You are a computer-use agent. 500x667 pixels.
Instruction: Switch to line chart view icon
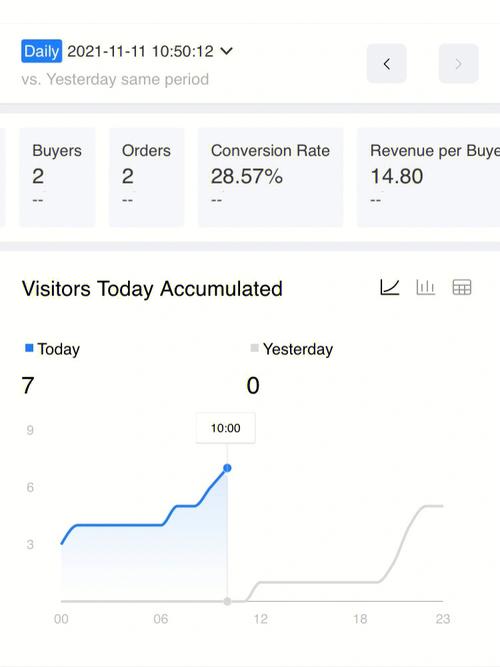coord(389,288)
